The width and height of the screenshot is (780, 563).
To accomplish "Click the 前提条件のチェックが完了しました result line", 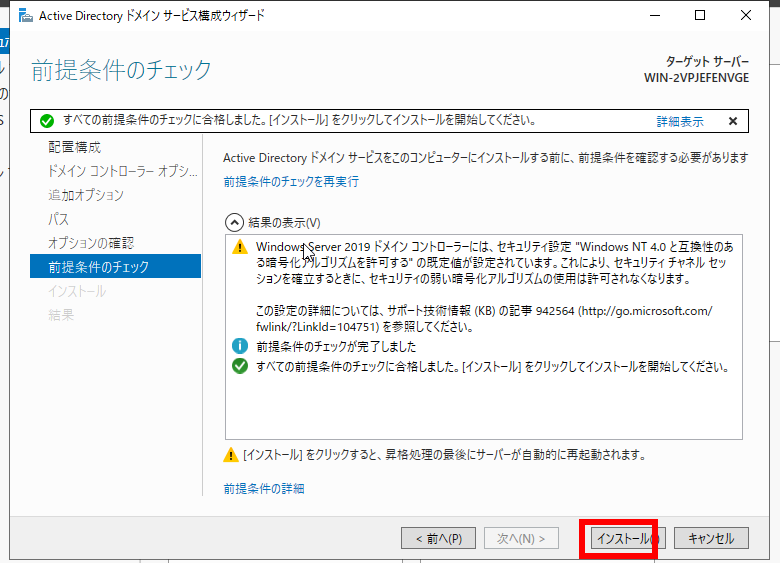I will coord(336,346).
